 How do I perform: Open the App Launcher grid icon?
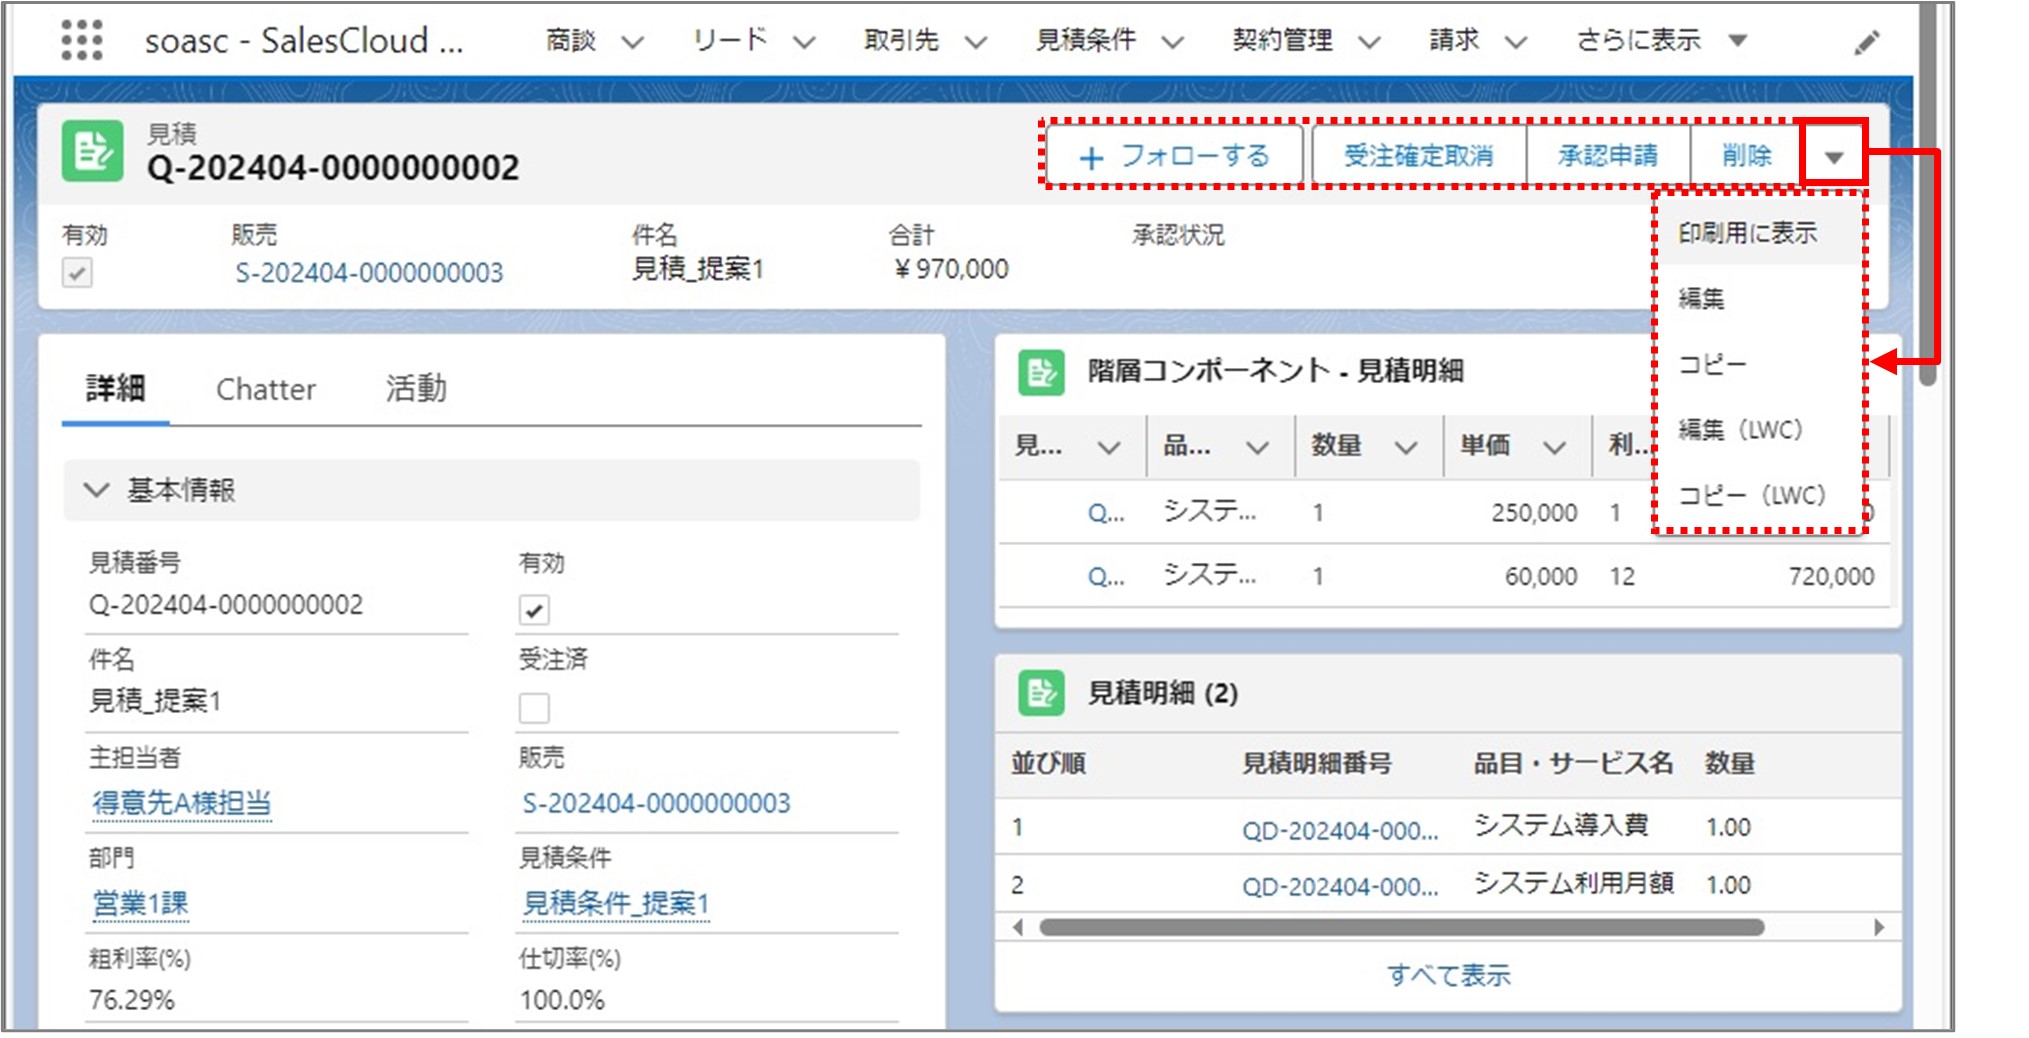82,40
